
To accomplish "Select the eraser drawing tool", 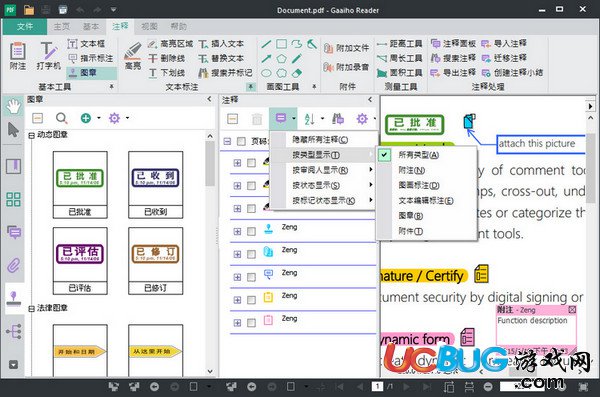I will tap(297, 73).
